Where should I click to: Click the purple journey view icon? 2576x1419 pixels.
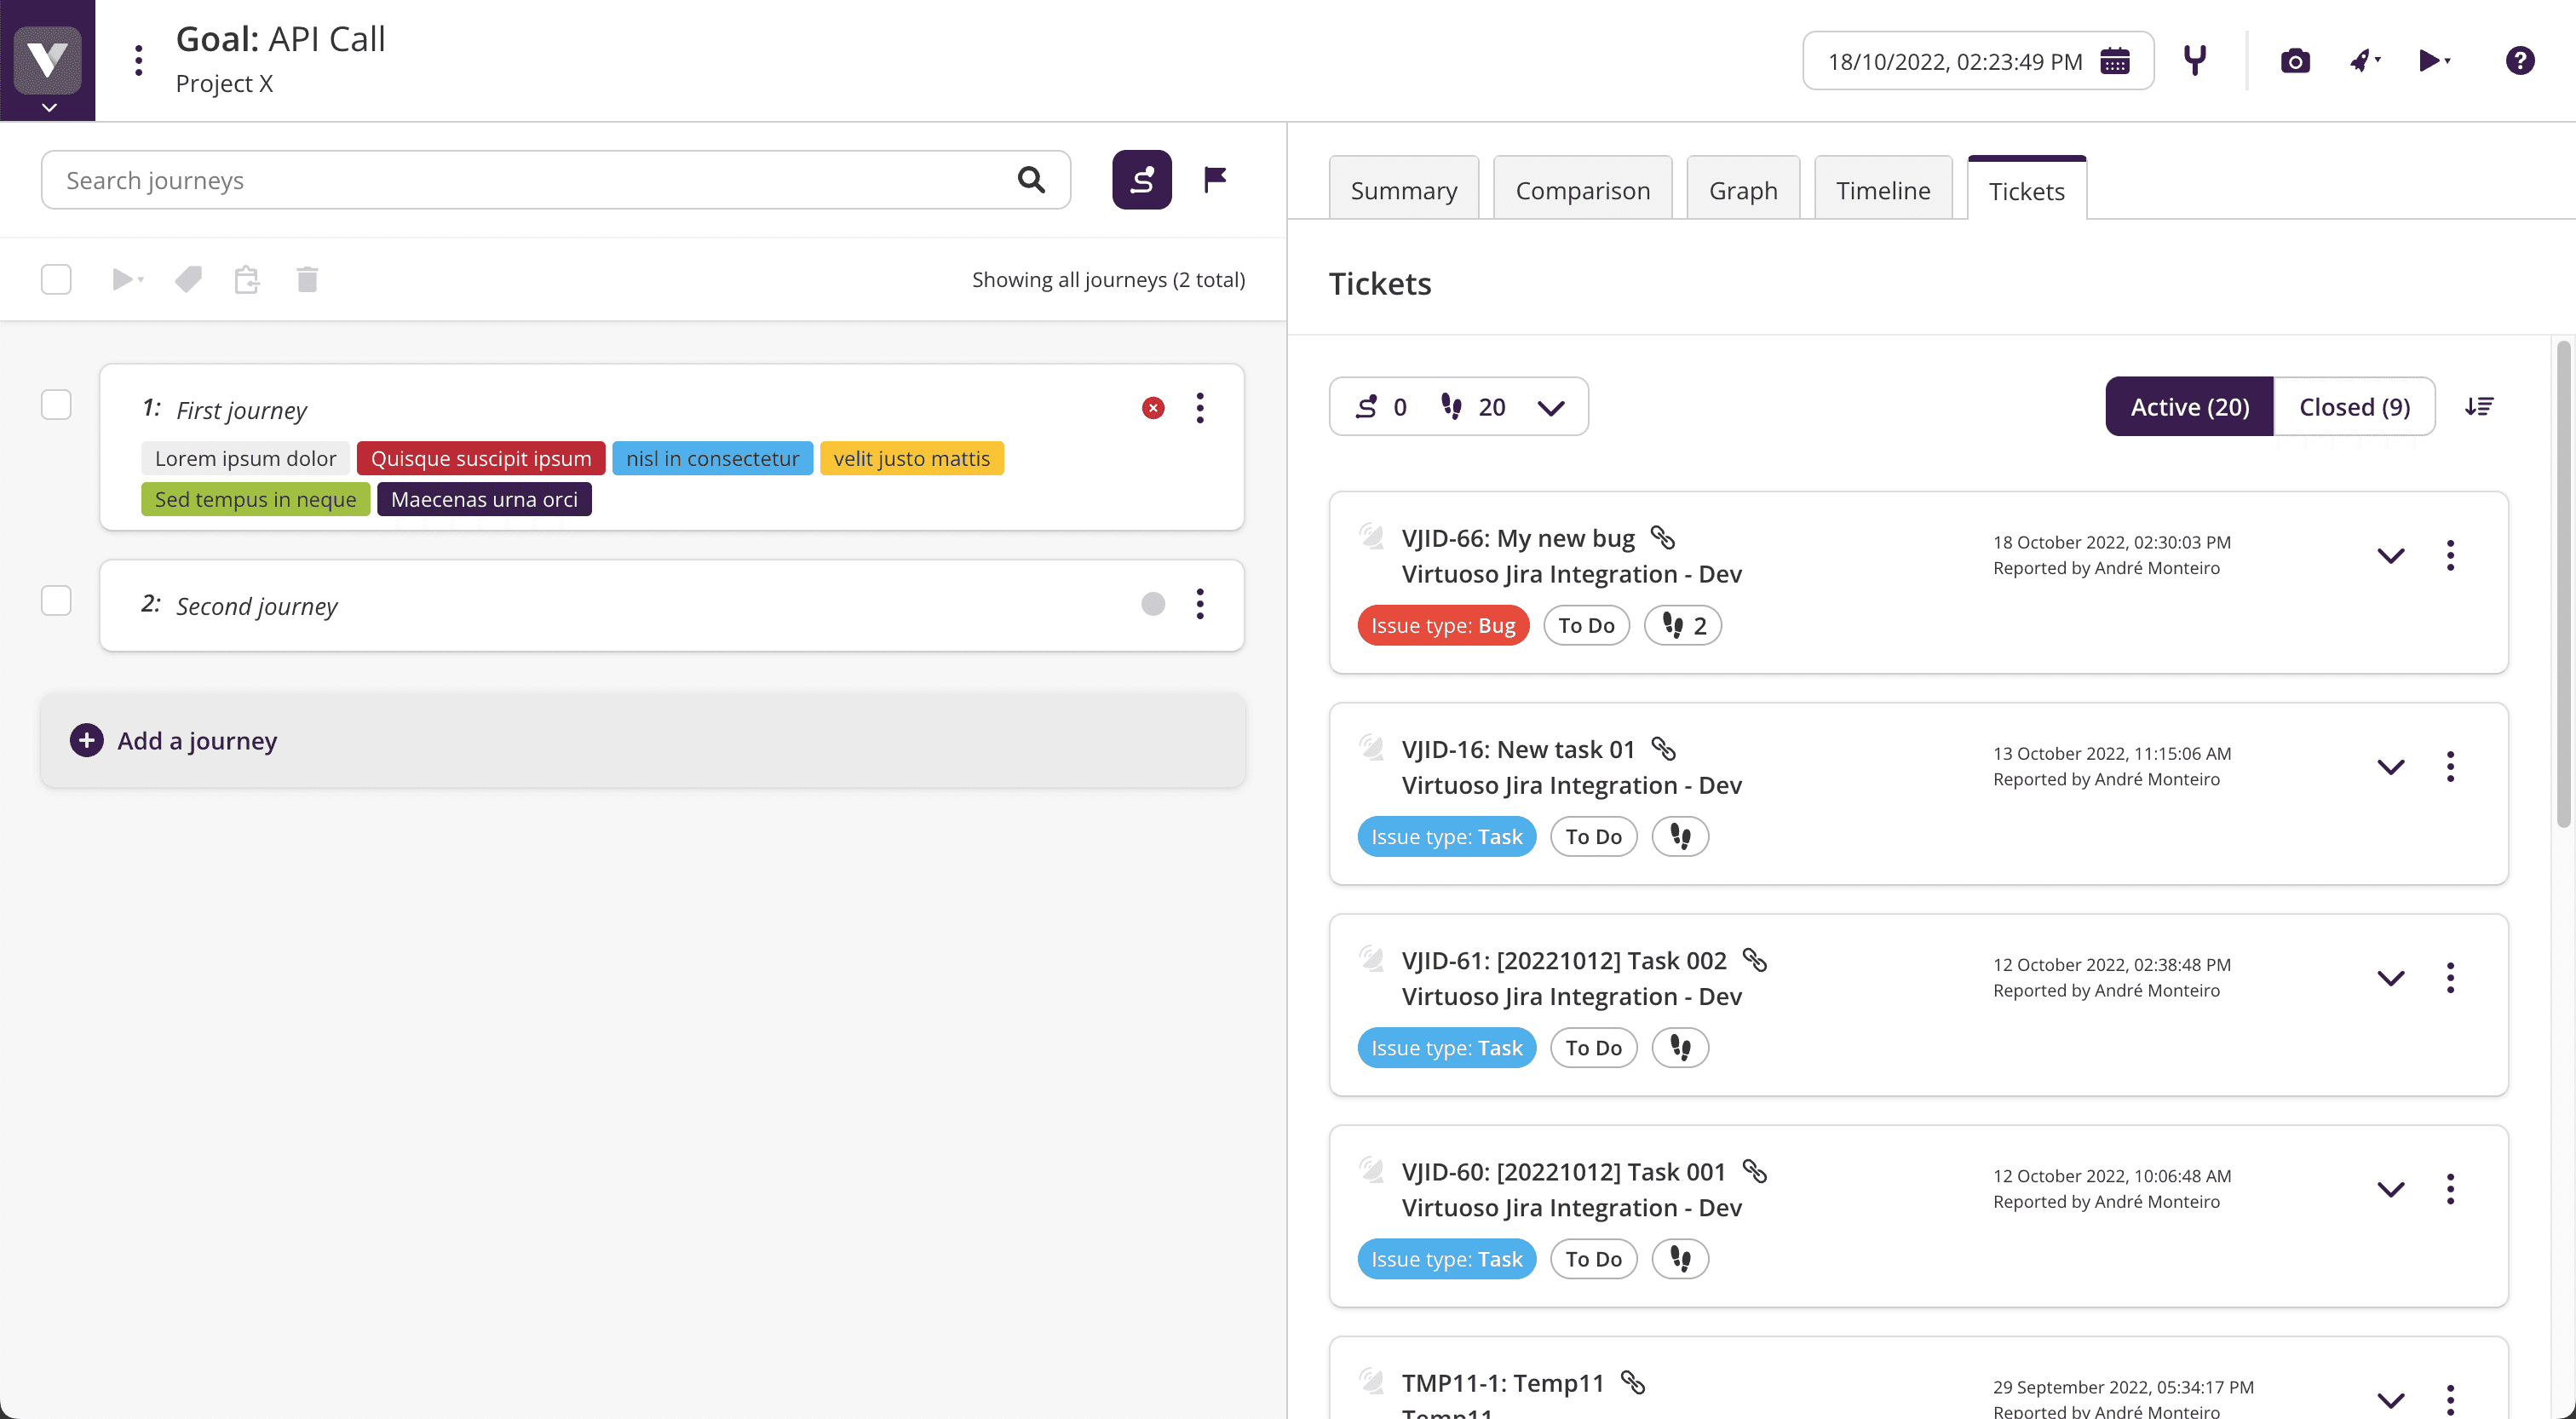[x=1141, y=180]
